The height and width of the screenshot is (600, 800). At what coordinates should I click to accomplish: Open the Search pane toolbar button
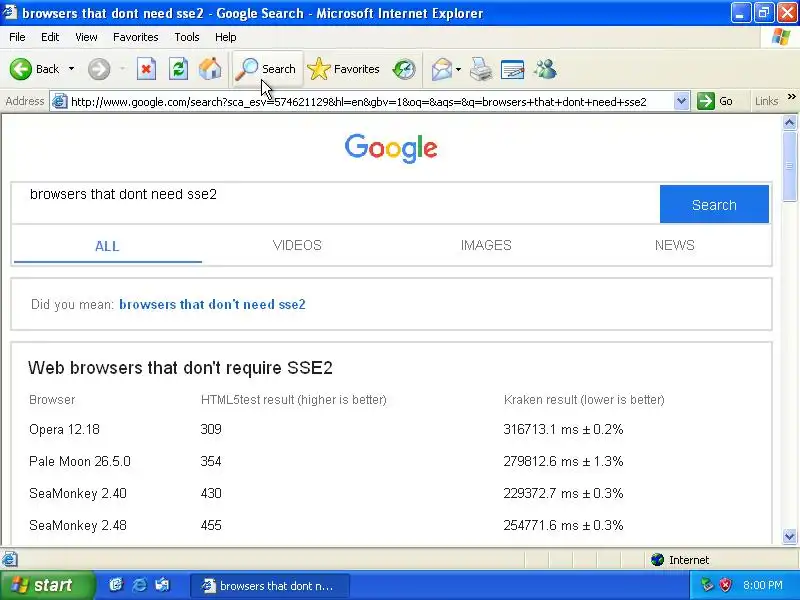(x=267, y=69)
